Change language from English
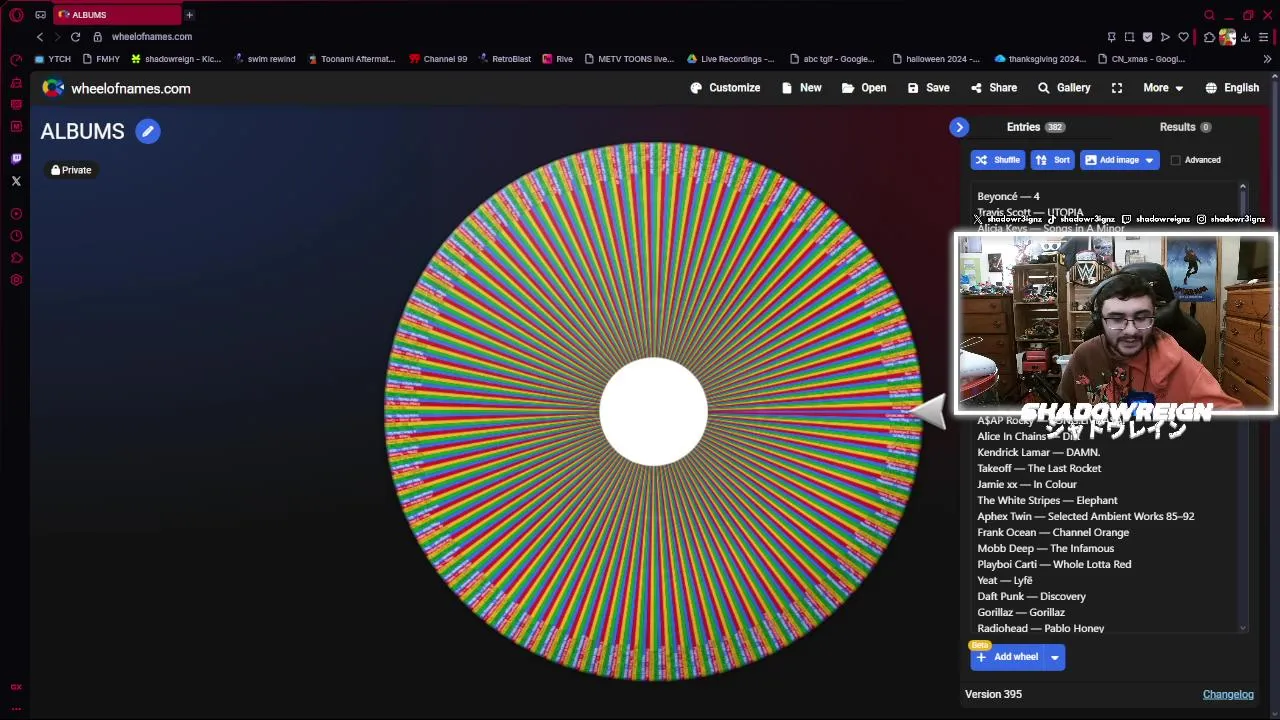Screen dimensions: 1280x720 click(1232, 88)
